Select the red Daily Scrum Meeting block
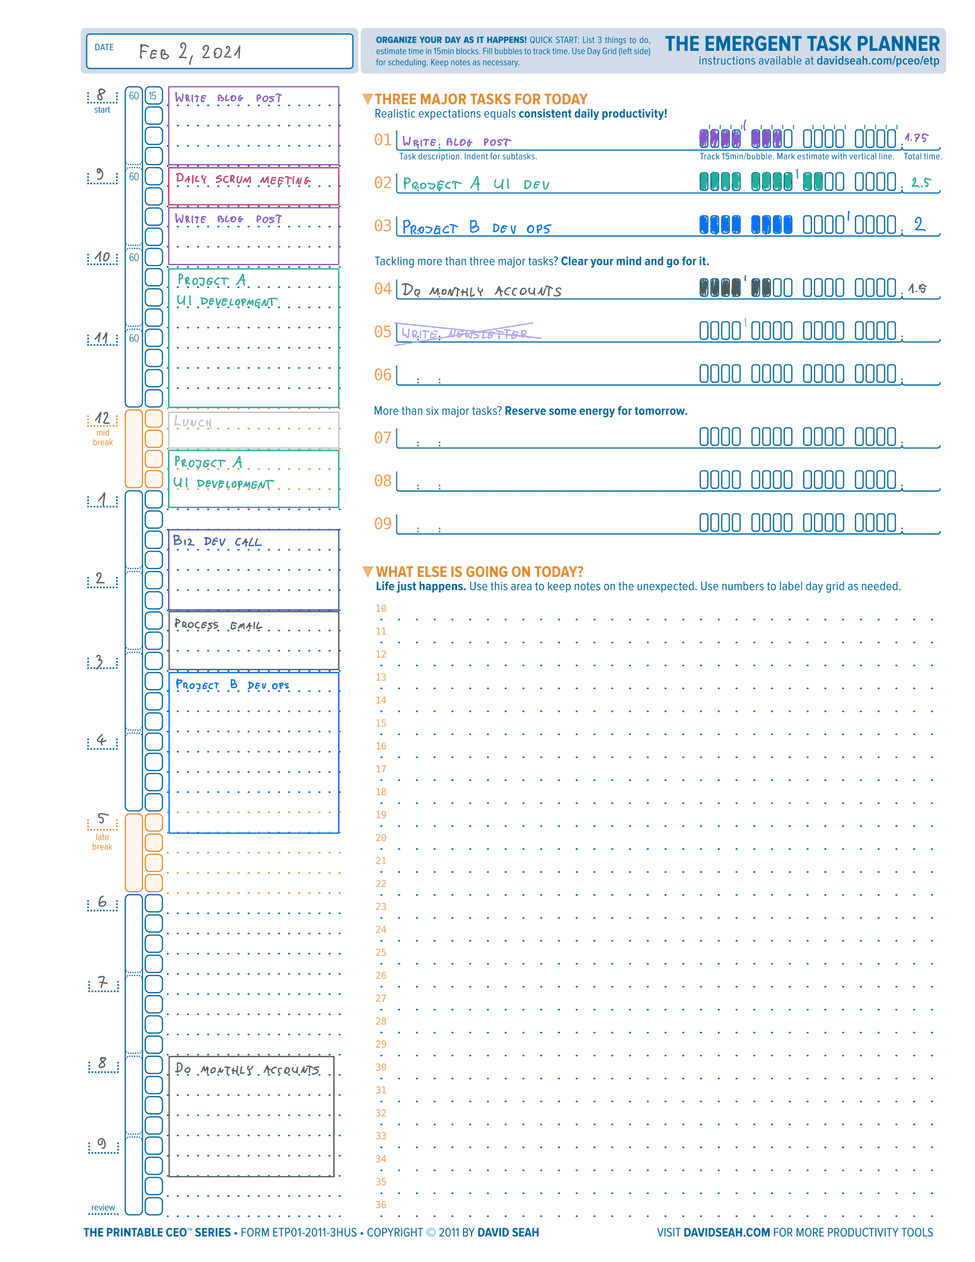The image size is (975, 1262). pos(253,186)
